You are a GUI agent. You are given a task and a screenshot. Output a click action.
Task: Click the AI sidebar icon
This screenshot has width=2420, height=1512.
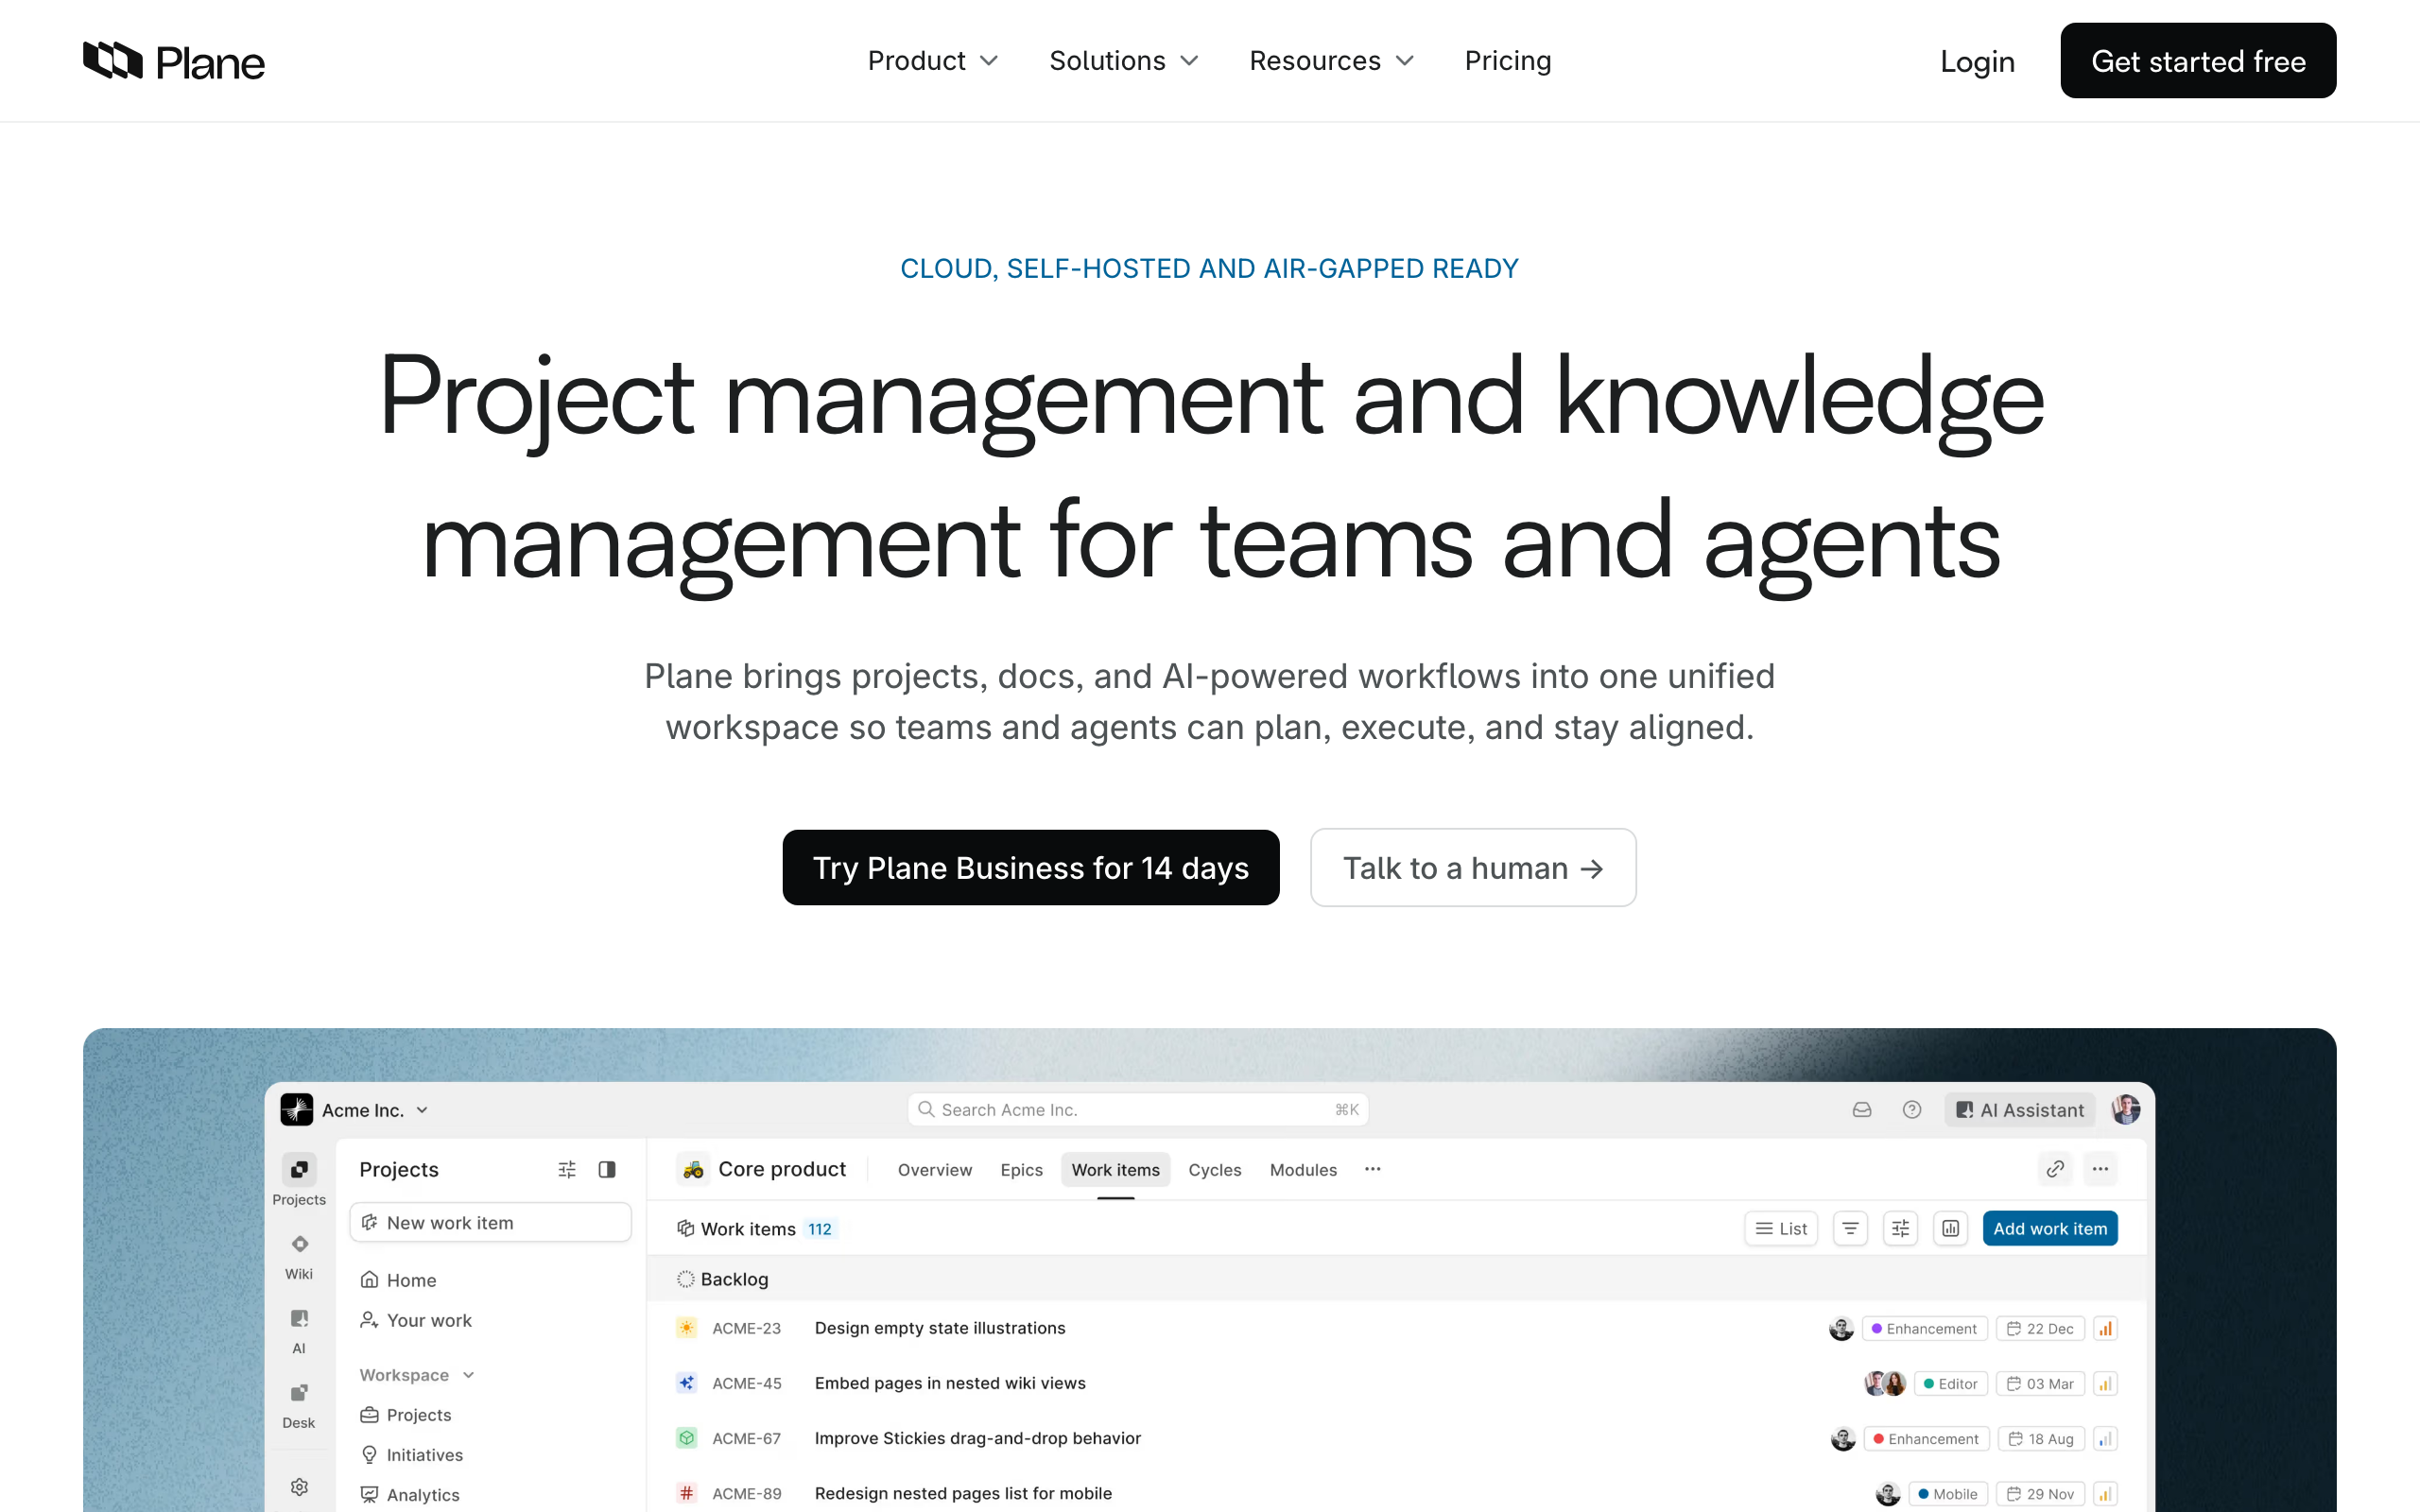[x=299, y=1319]
